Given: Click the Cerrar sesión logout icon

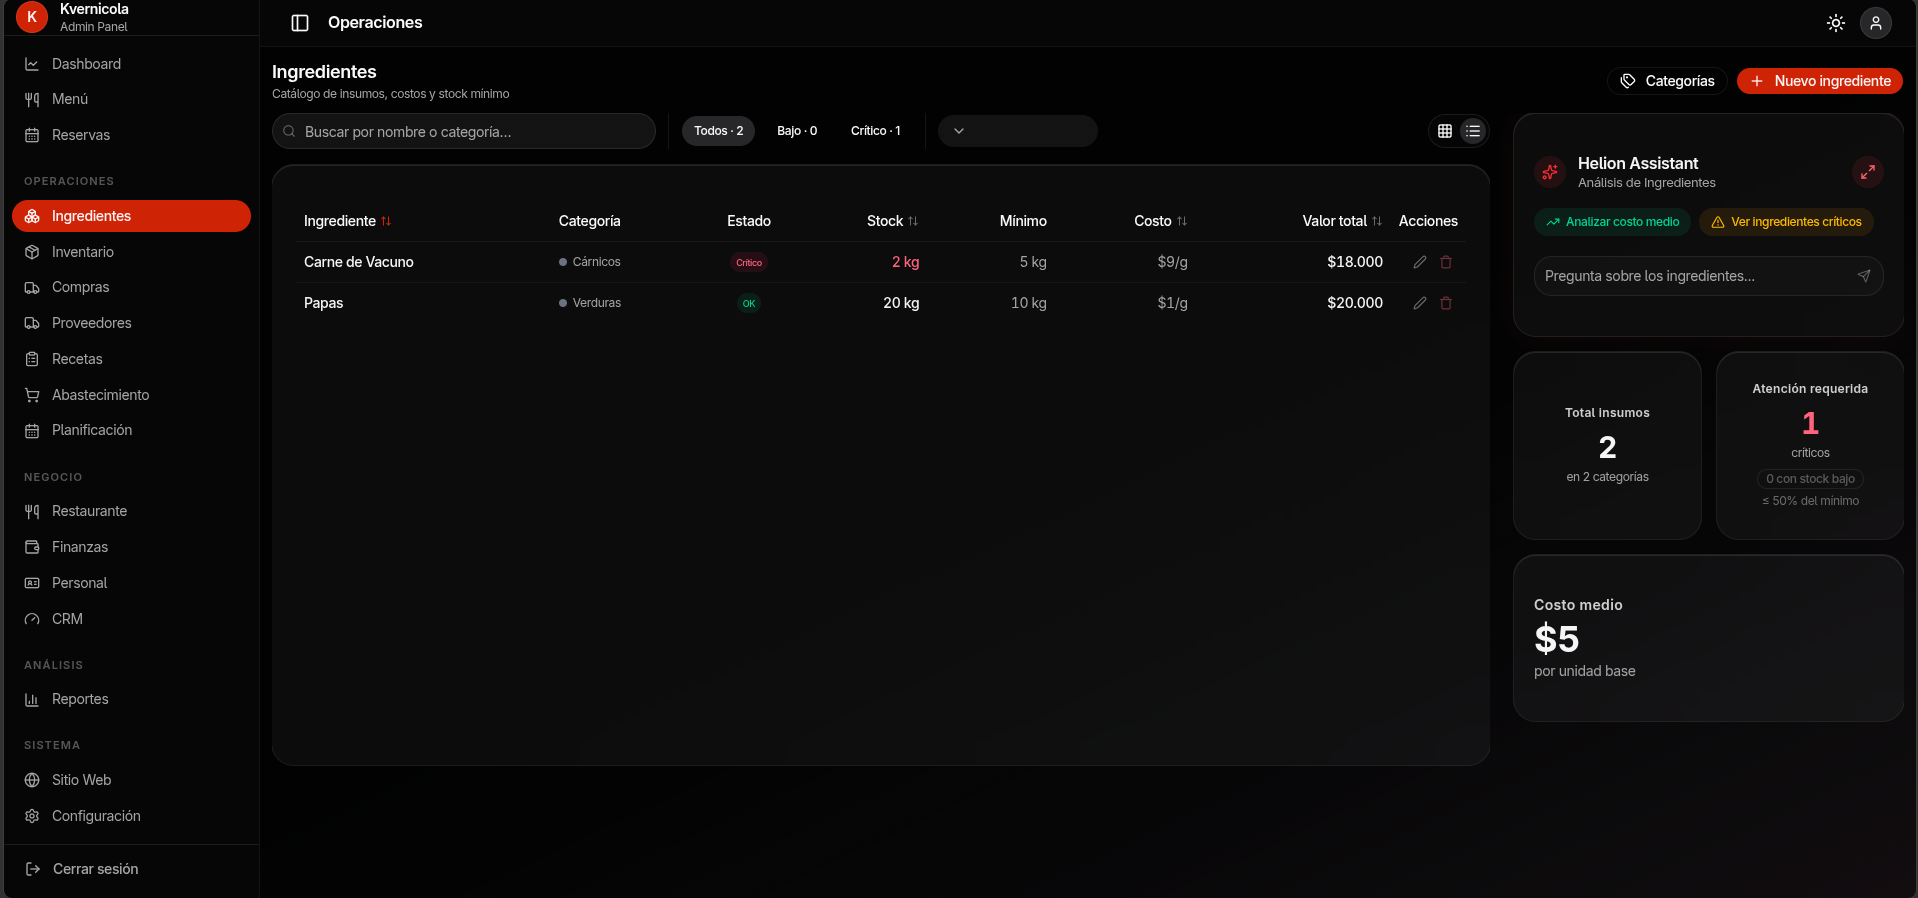Looking at the screenshot, I should pos(32,869).
